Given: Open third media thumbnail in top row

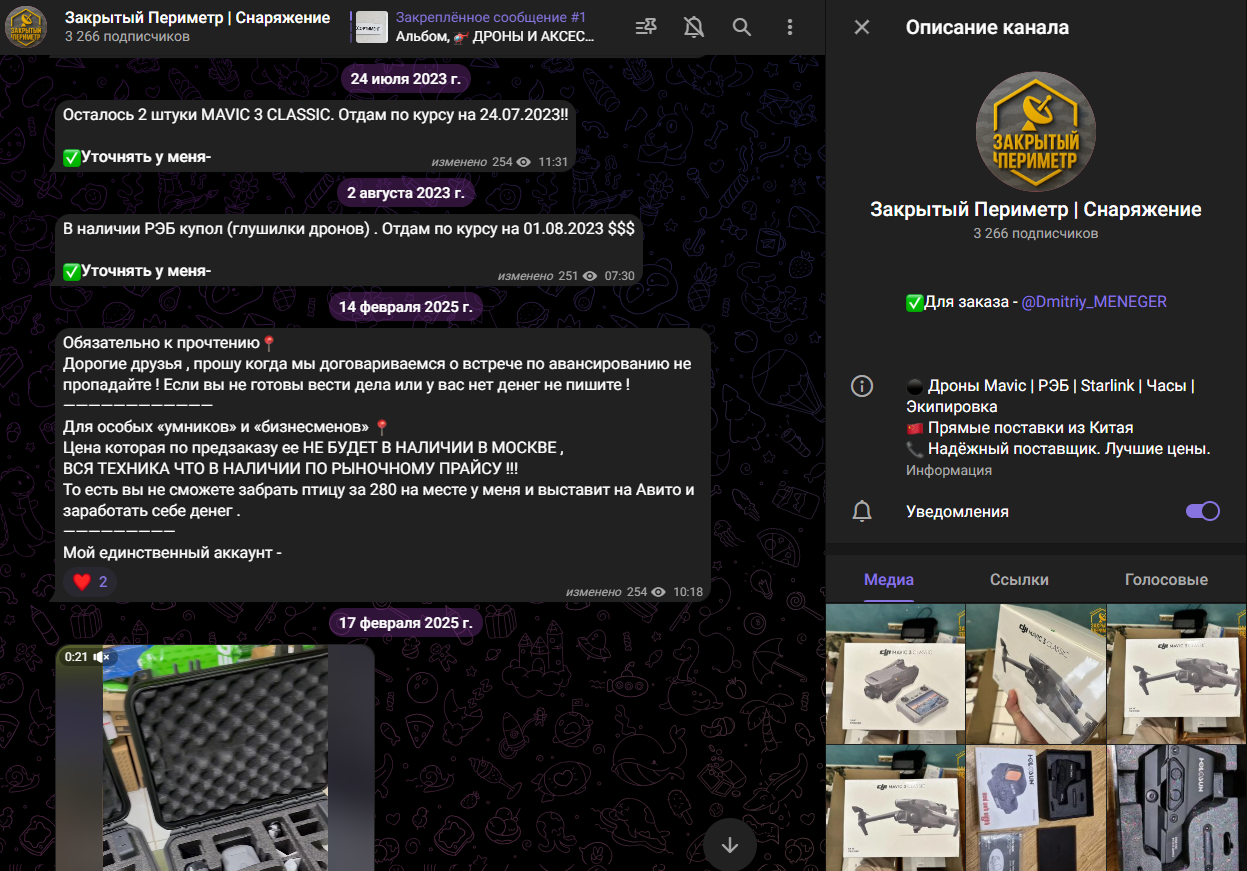Looking at the screenshot, I should 1177,673.
